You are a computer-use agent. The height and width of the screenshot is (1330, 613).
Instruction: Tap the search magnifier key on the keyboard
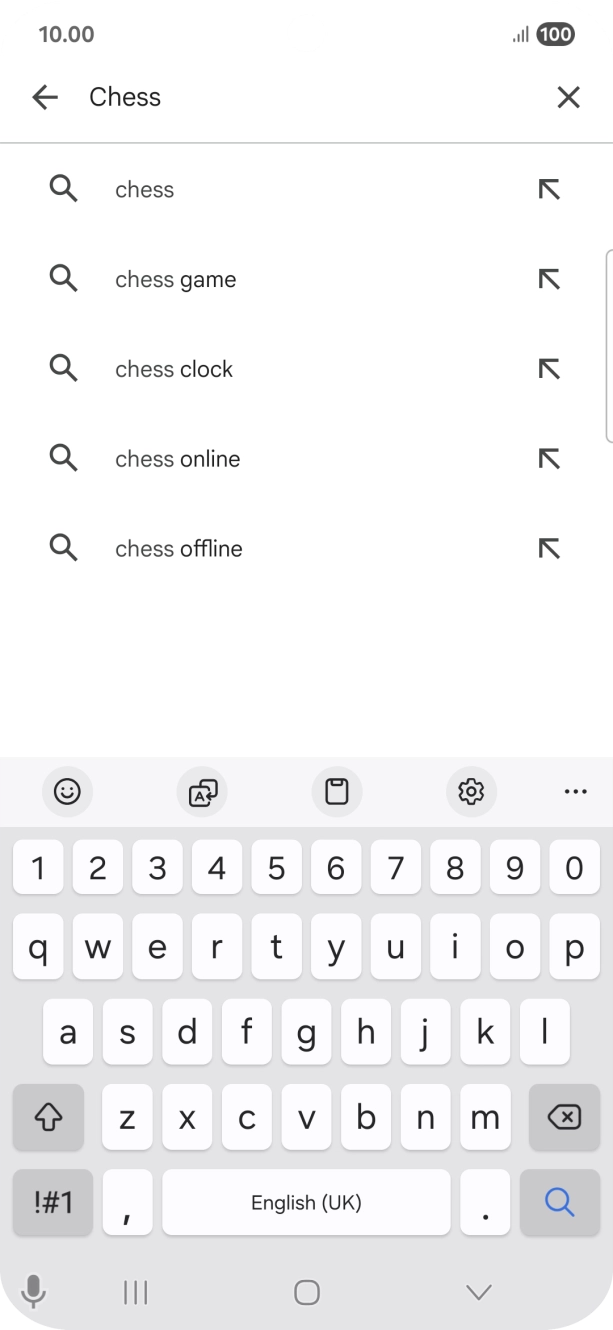click(x=559, y=1203)
